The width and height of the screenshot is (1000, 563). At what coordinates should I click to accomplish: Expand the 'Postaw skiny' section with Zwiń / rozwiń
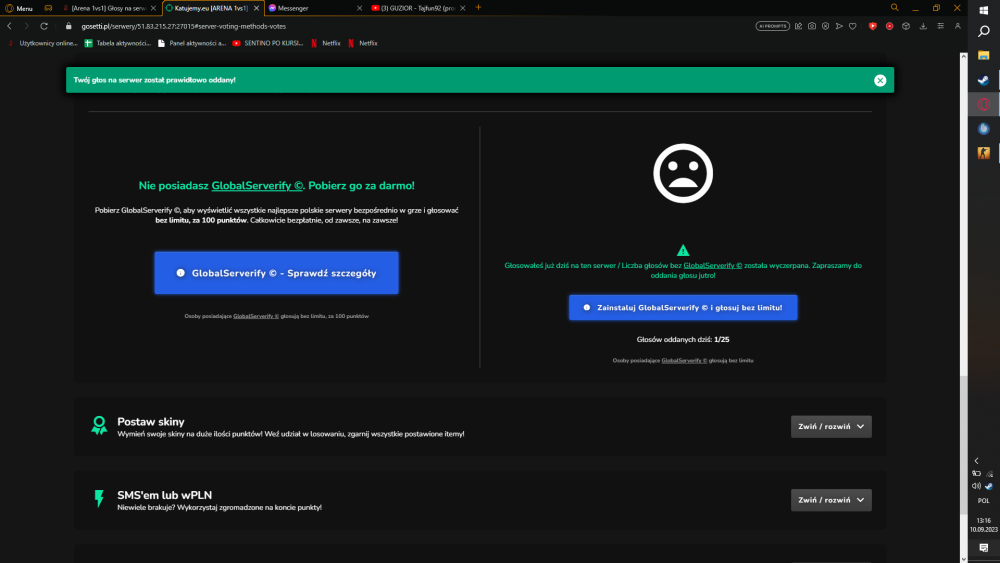pos(831,427)
